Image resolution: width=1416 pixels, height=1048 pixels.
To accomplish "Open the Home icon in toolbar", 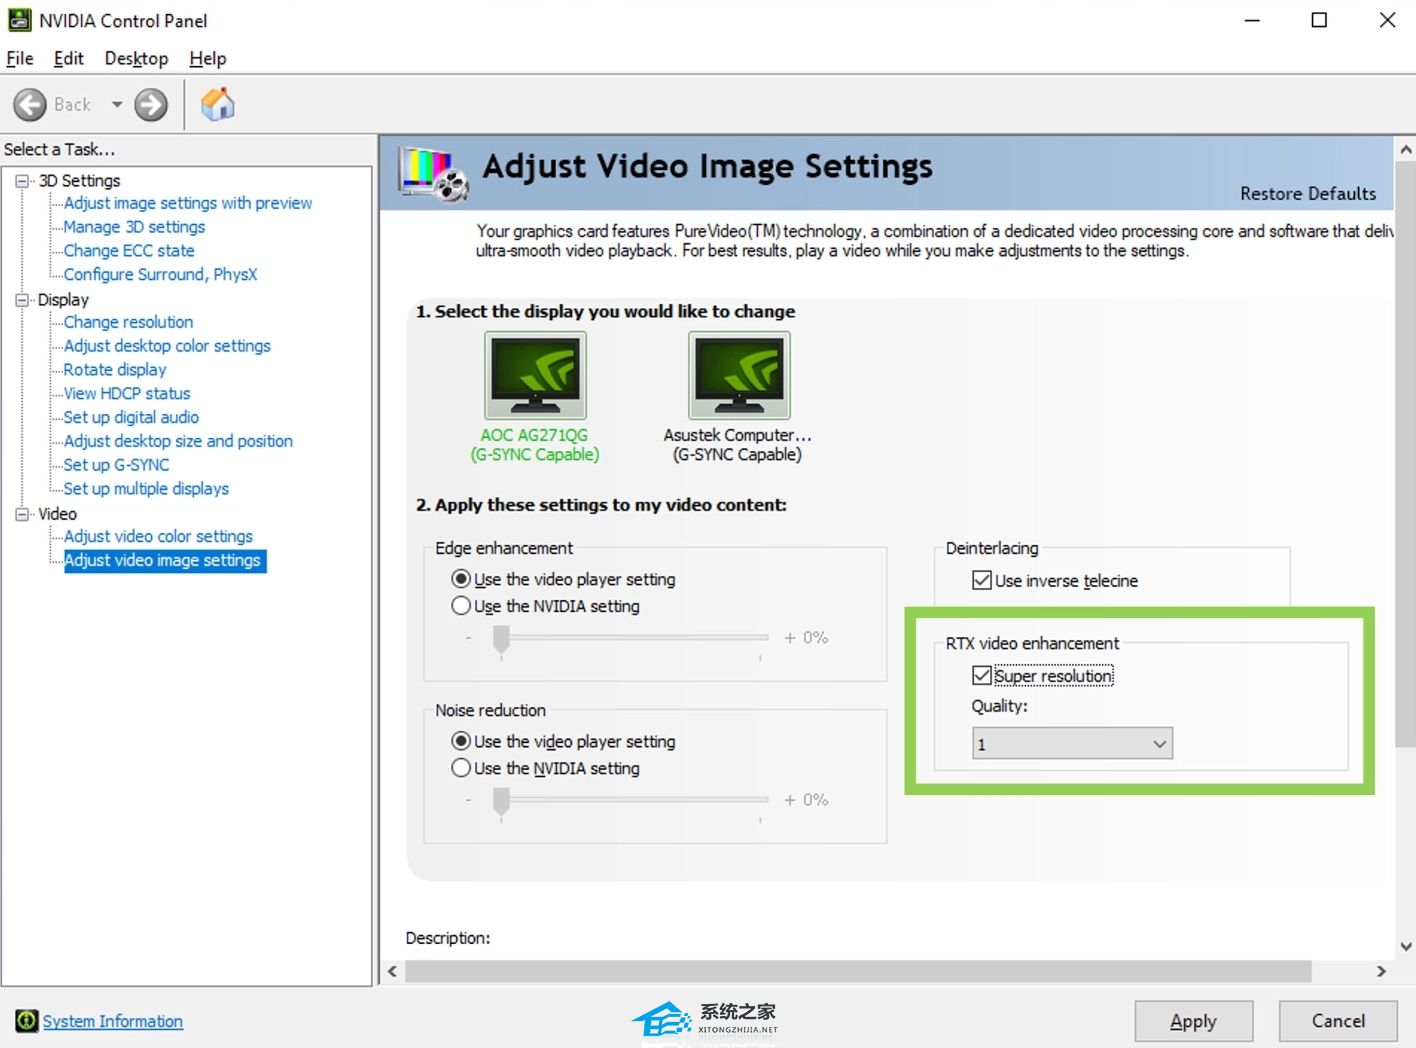I will pyautogui.click(x=217, y=104).
